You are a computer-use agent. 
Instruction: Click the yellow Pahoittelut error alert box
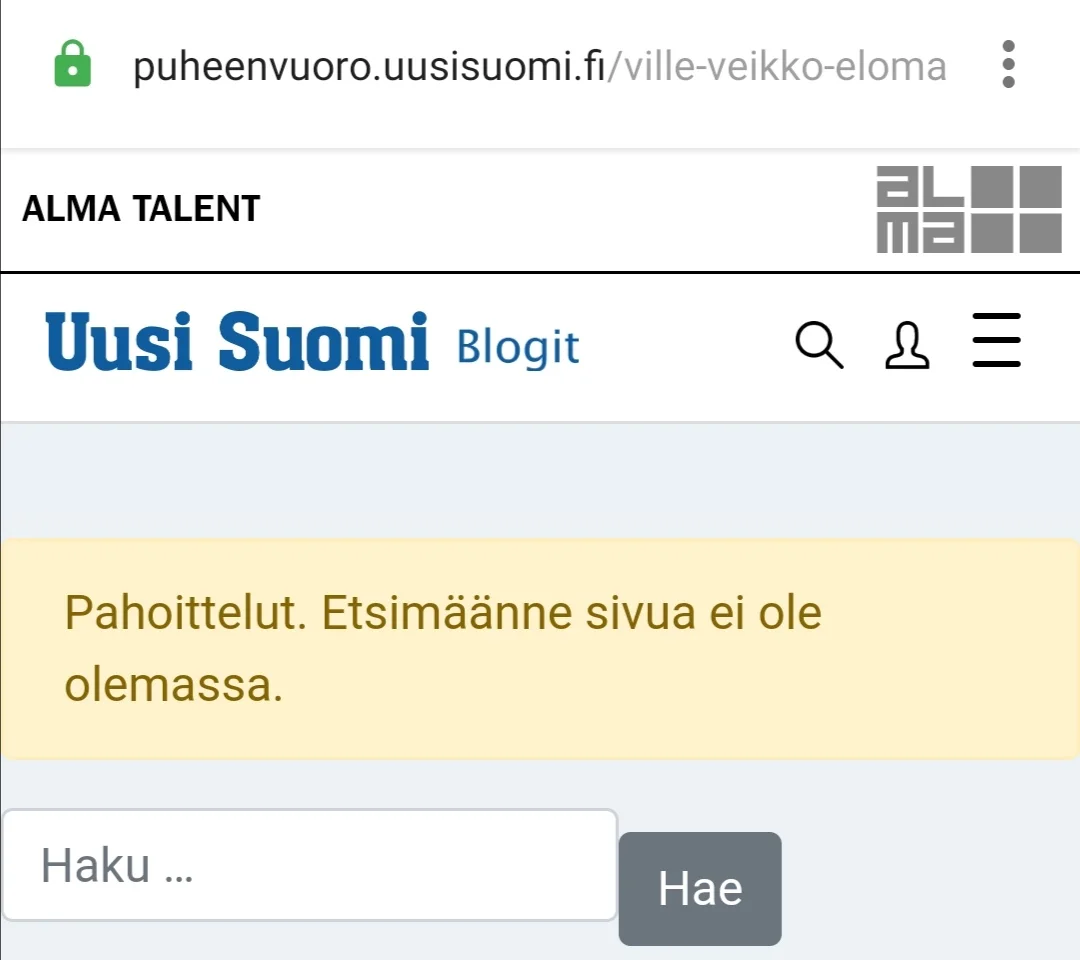[x=540, y=649]
